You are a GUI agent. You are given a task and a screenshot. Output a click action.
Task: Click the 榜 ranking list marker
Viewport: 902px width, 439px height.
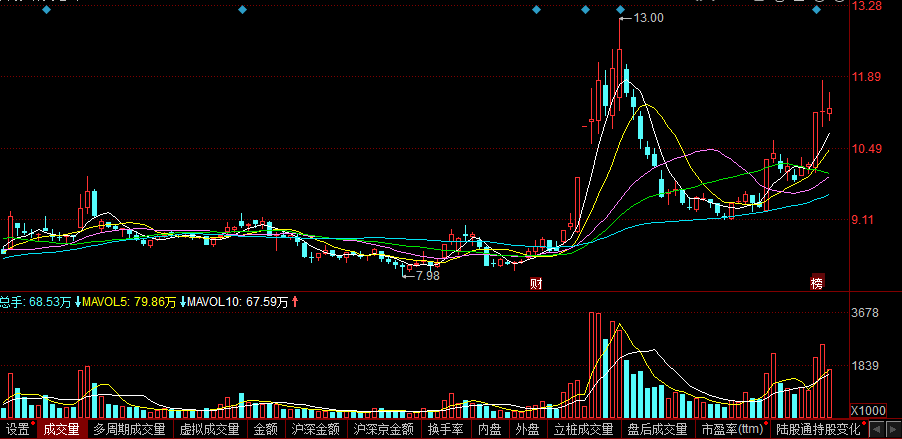tap(817, 282)
